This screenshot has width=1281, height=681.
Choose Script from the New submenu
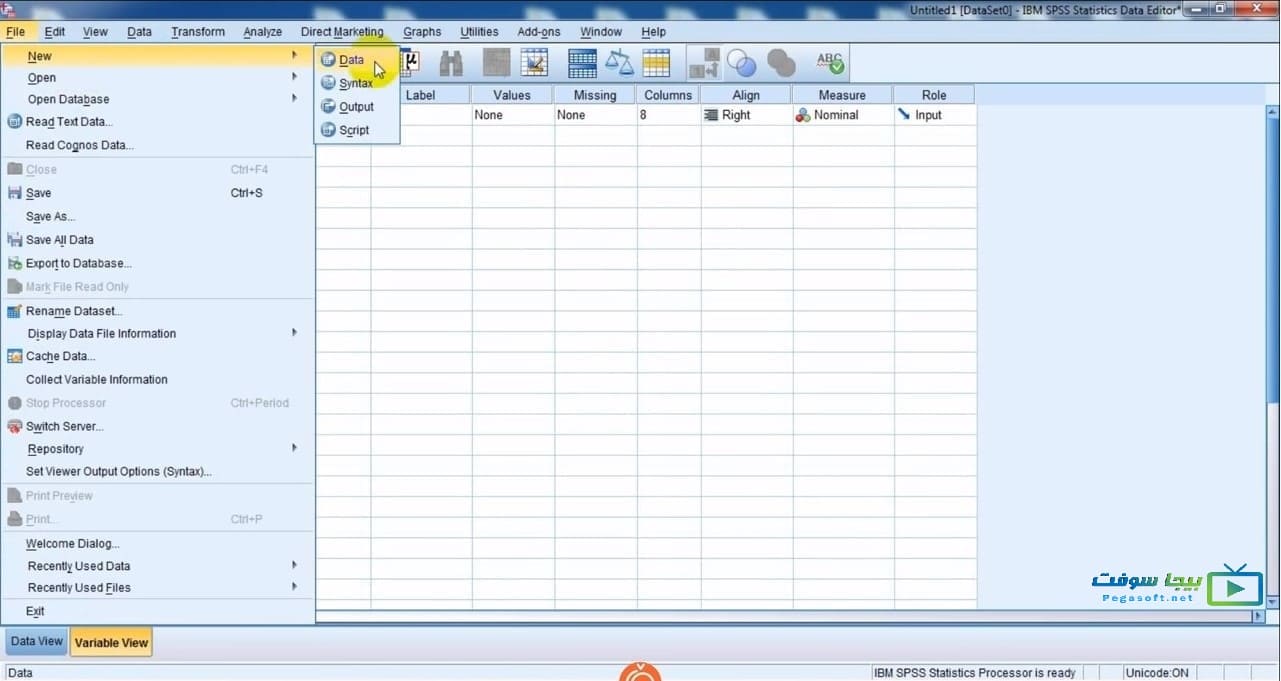click(356, 130)
